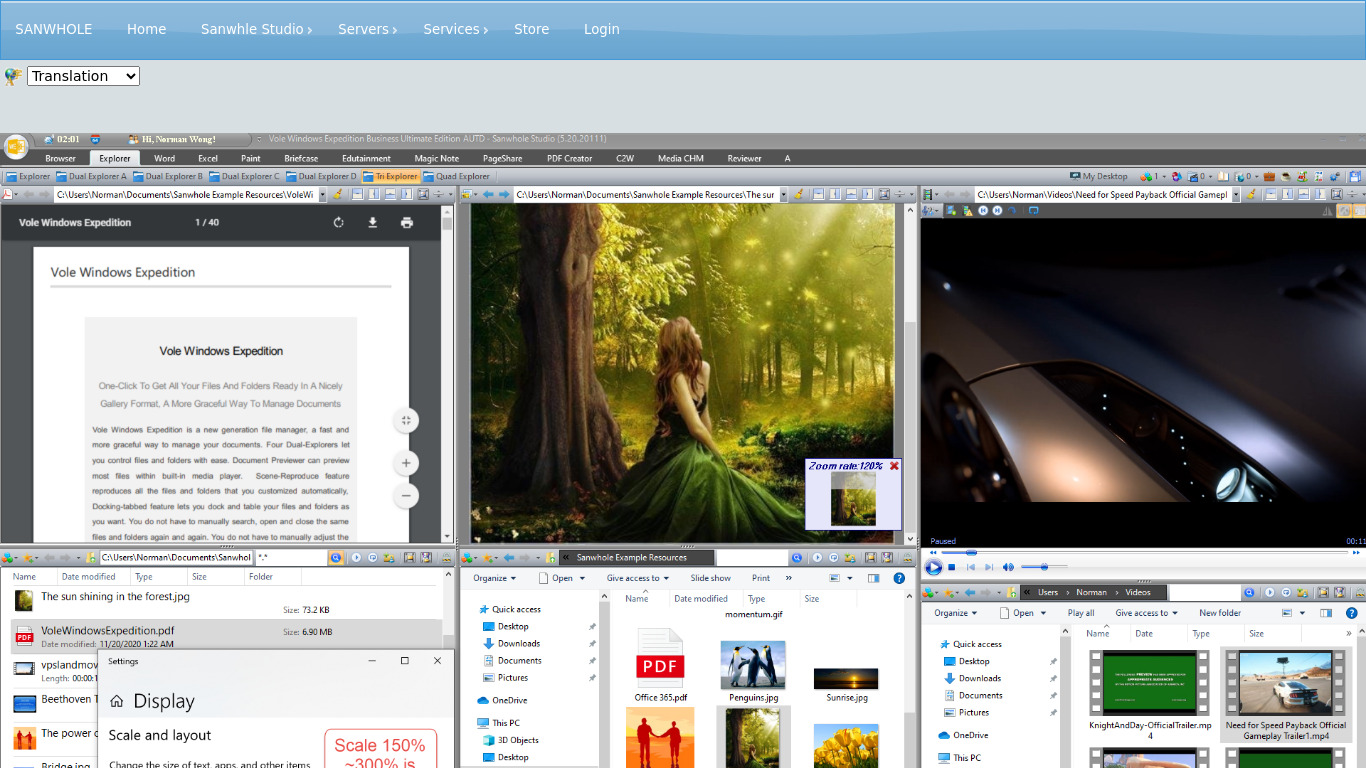Open Pictures in Videos pane navigation tree
This screenshot has height=768, width=1366.
[x=973, y=712]
